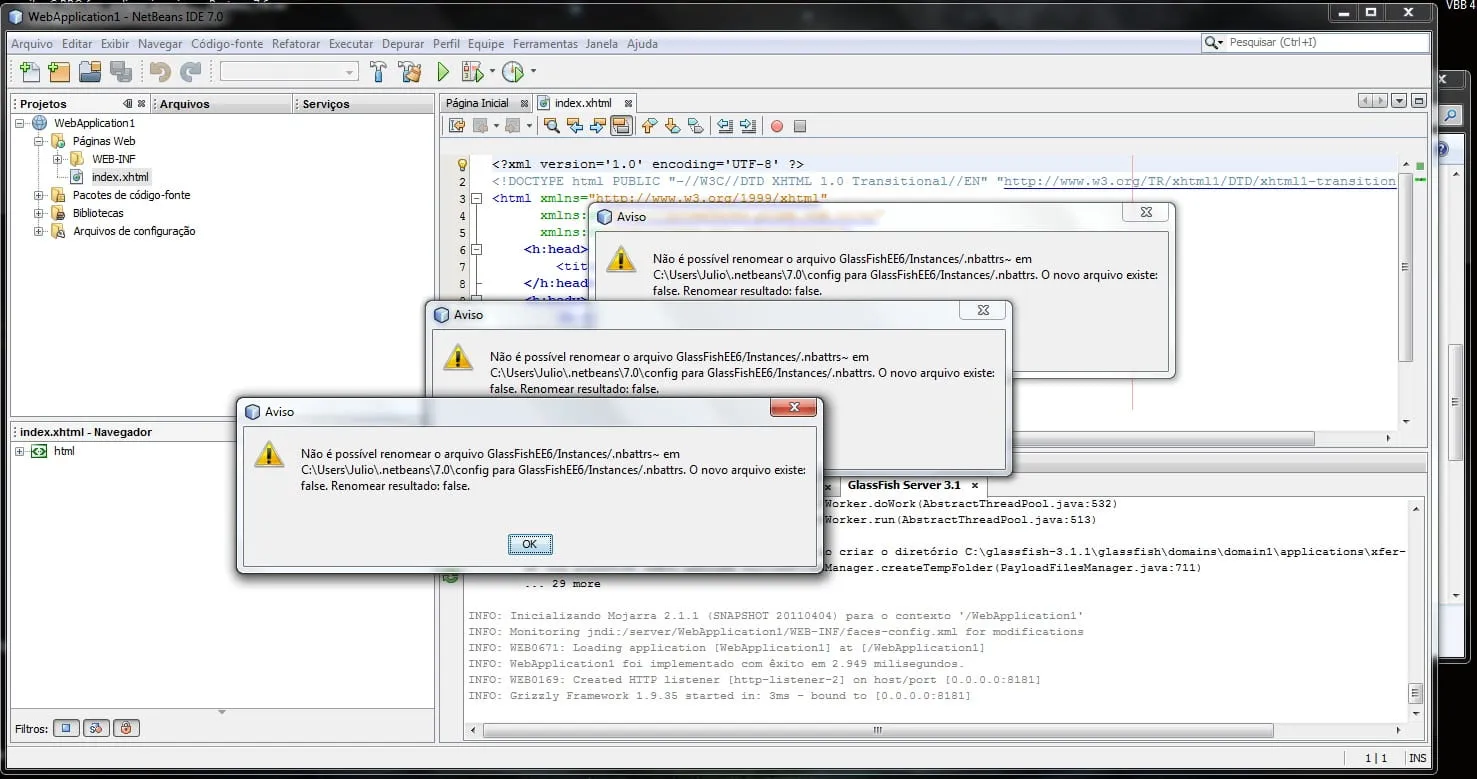Toggle the second Navegador filter button
Screen dimensions: 1477x779
[96, 728]
